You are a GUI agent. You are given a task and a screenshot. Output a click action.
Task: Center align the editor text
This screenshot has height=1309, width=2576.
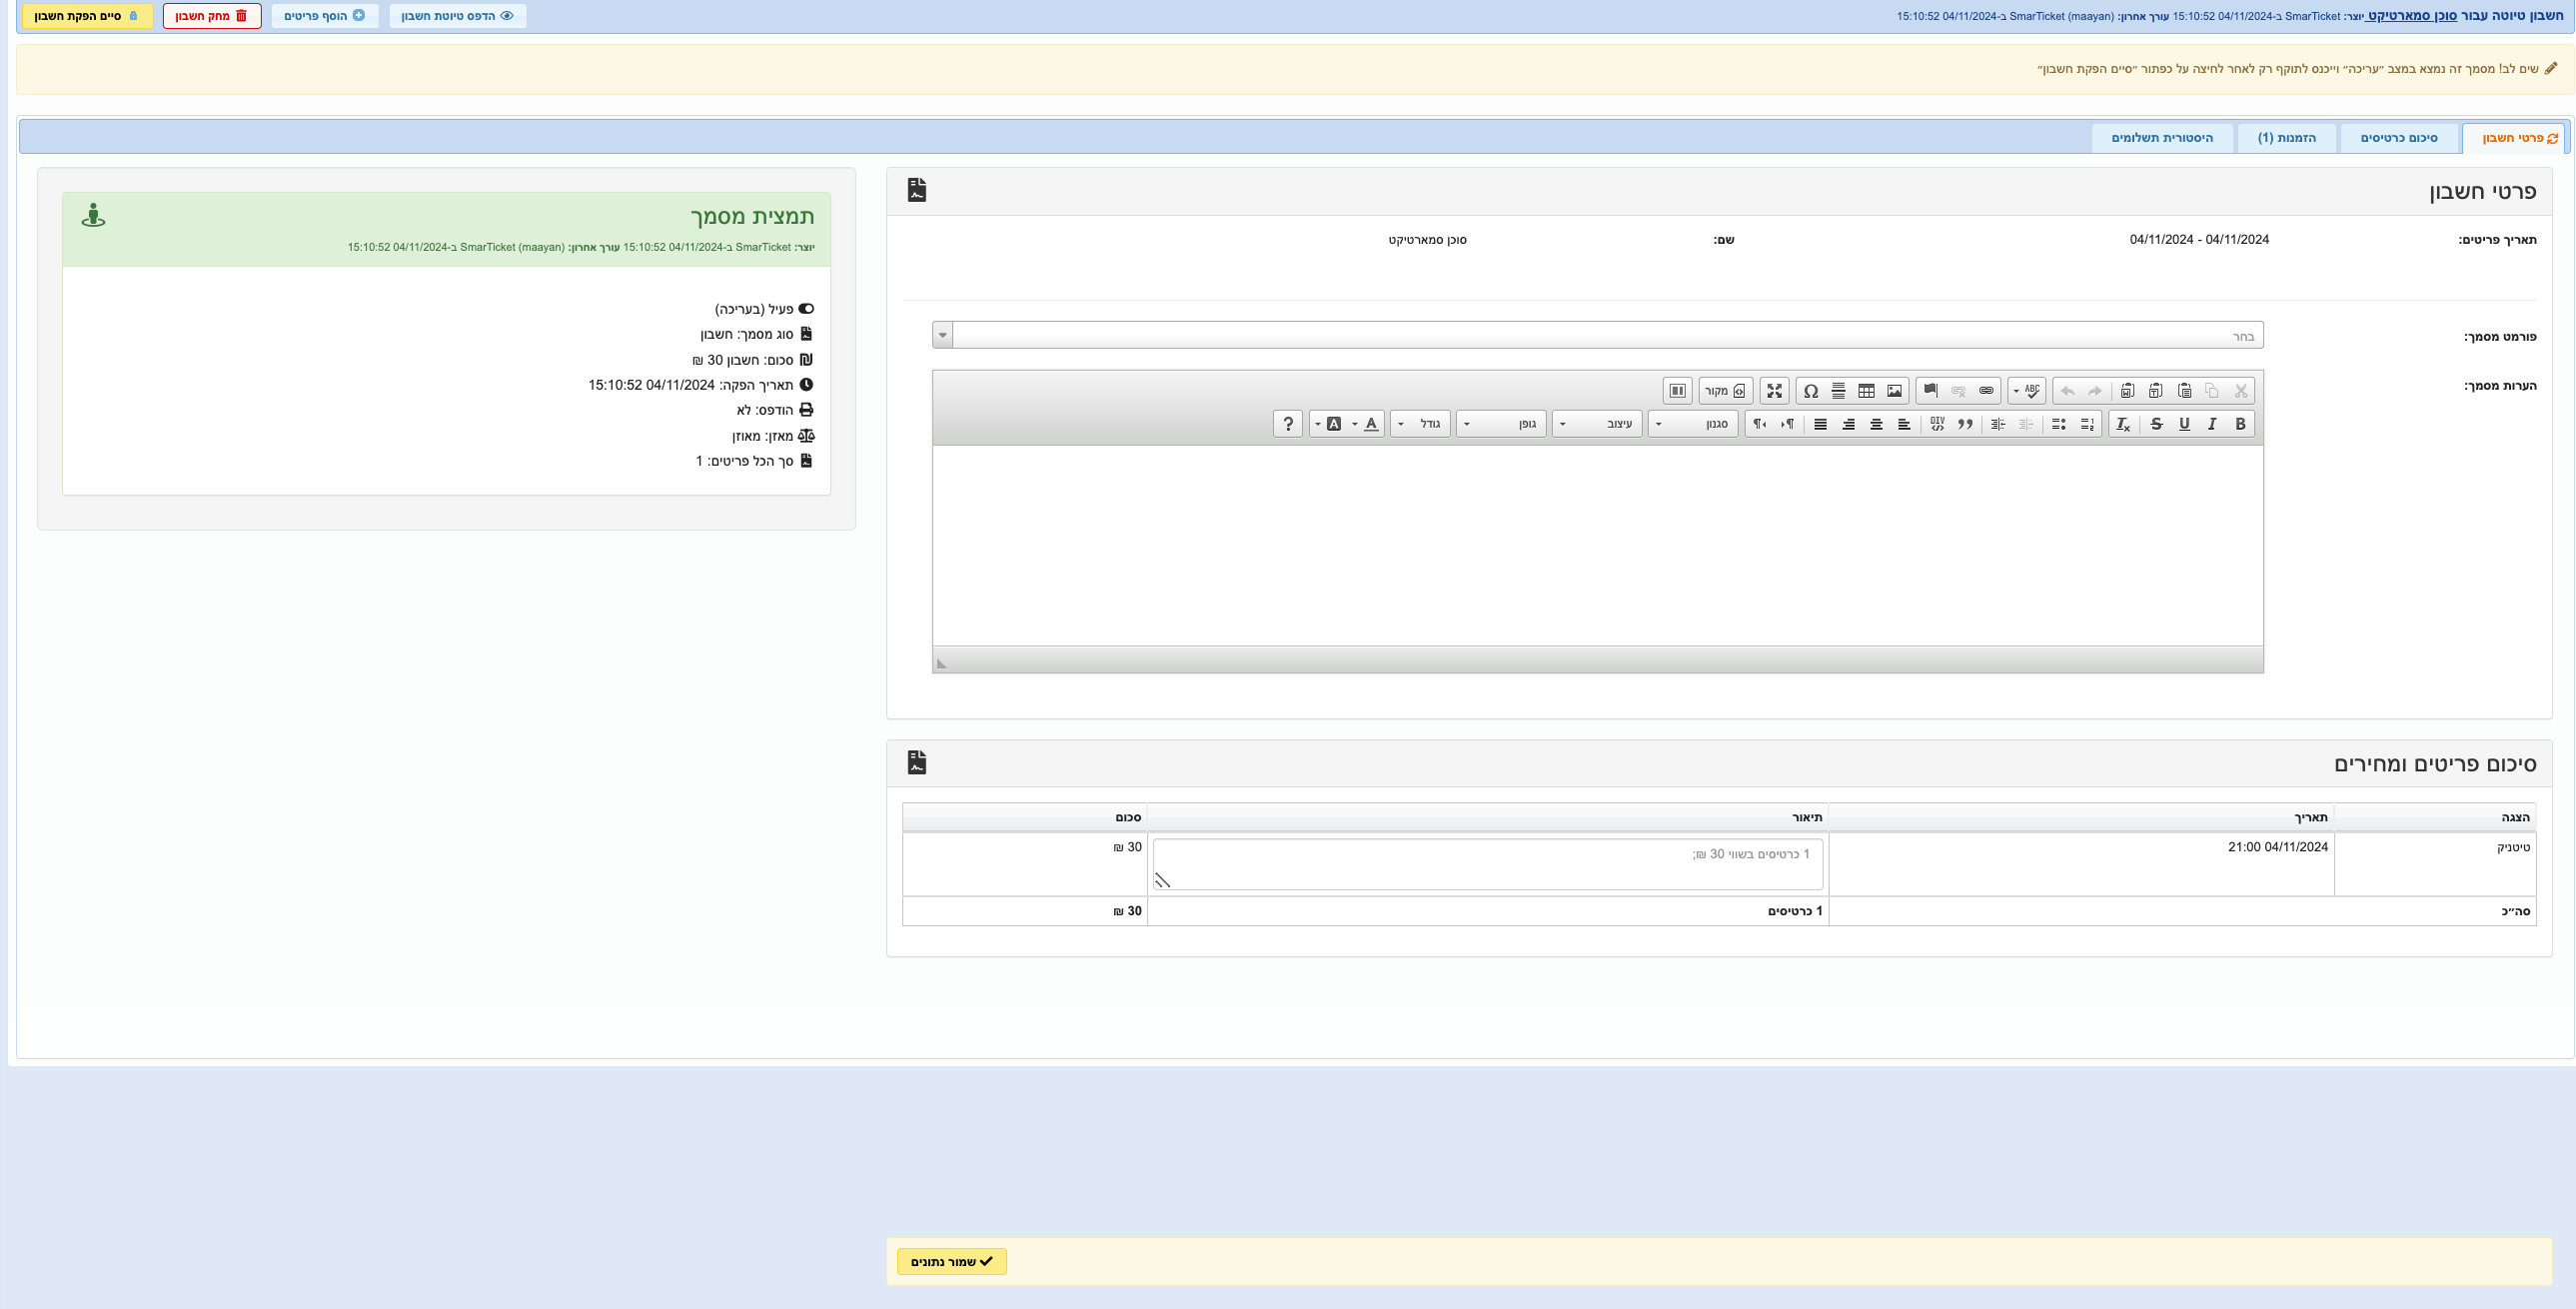(x=1876, y=424)
